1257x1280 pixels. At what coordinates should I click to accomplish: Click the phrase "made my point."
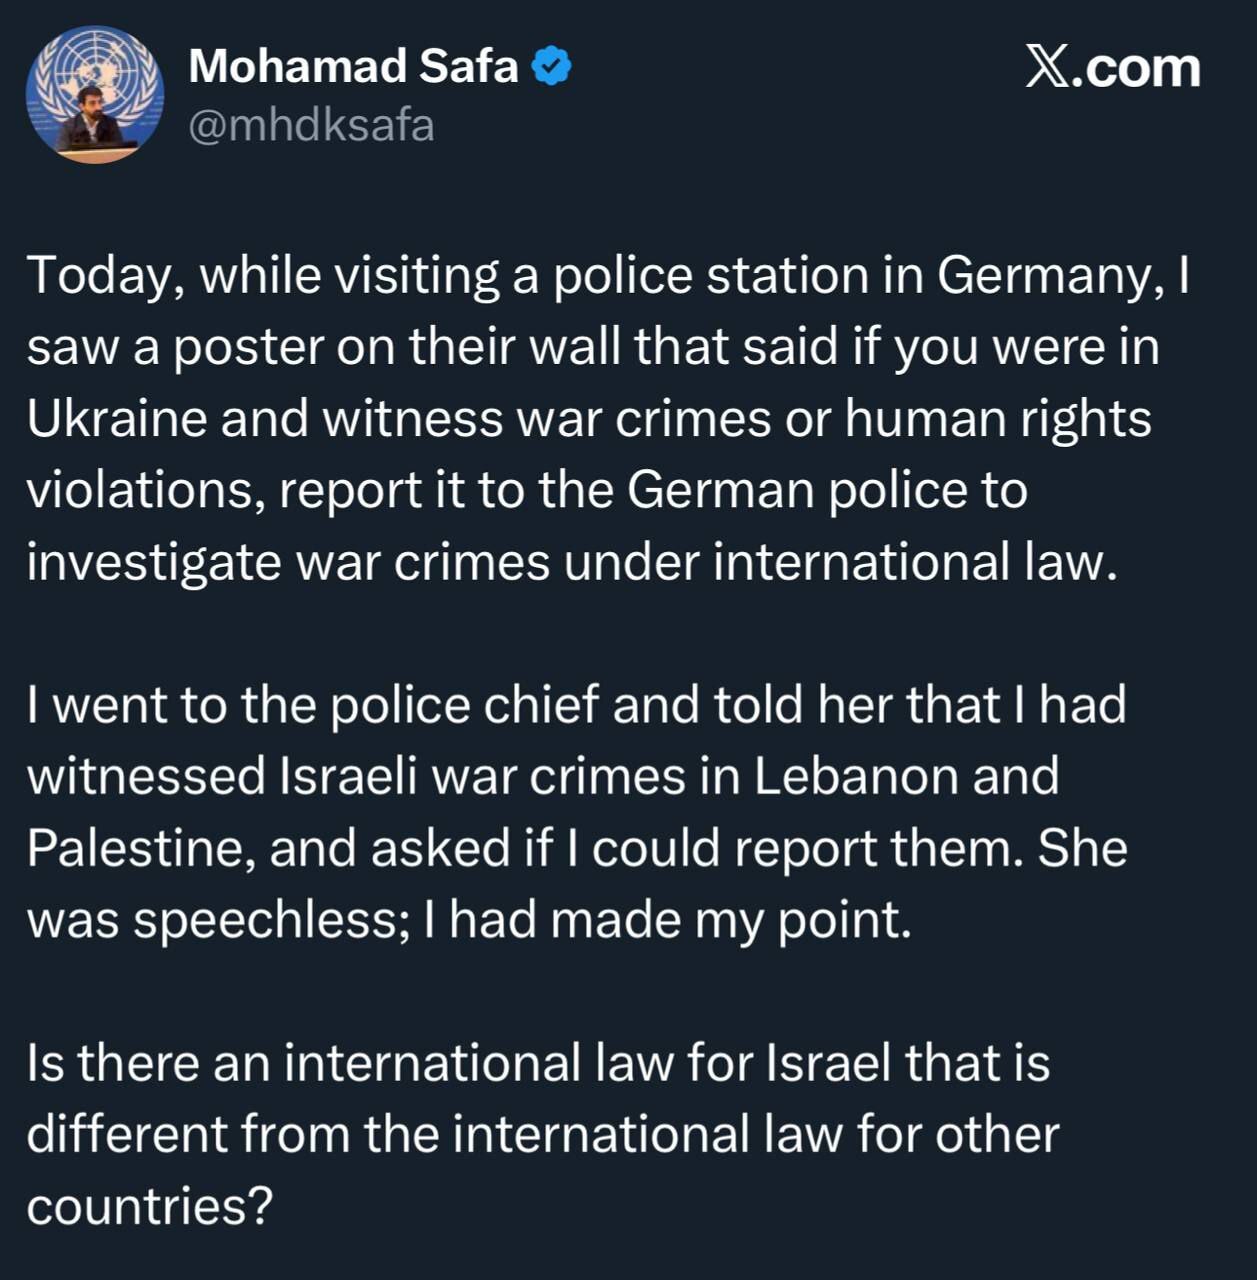click(x=731, y=920)
